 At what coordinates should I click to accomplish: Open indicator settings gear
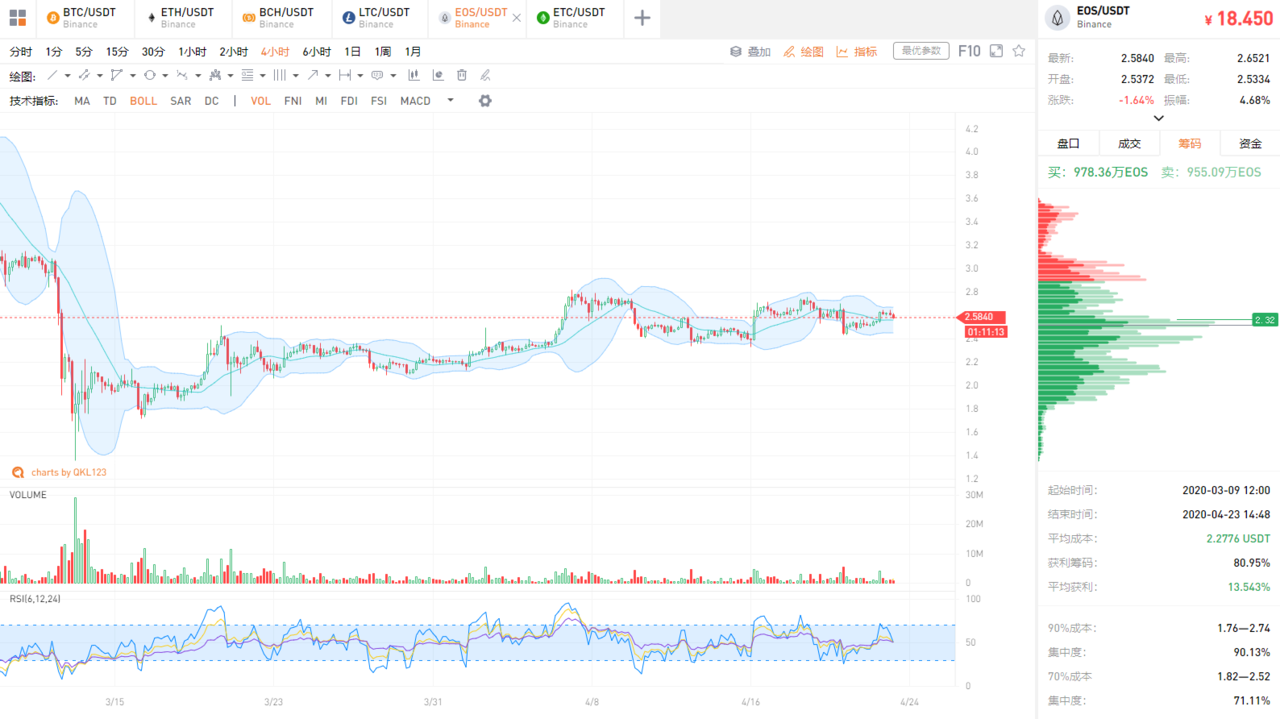coord(485,101)
